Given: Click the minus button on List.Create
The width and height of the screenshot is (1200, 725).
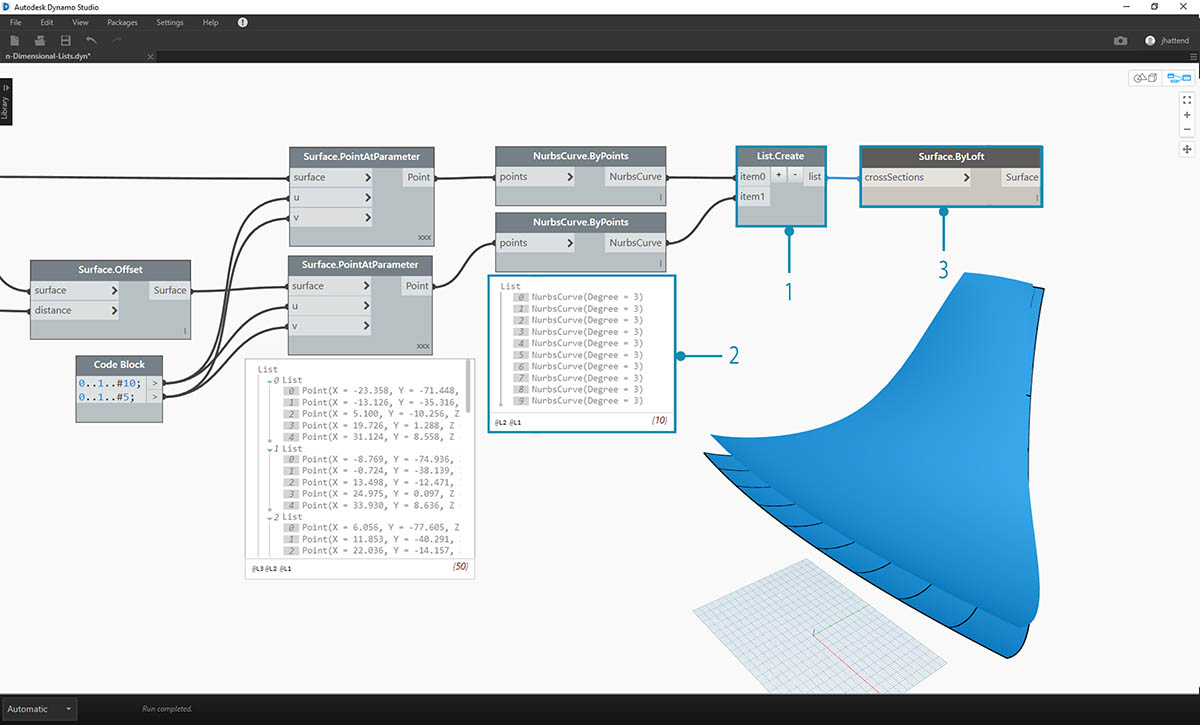Looking at the screenshot, I should click(x=794, y=175).
